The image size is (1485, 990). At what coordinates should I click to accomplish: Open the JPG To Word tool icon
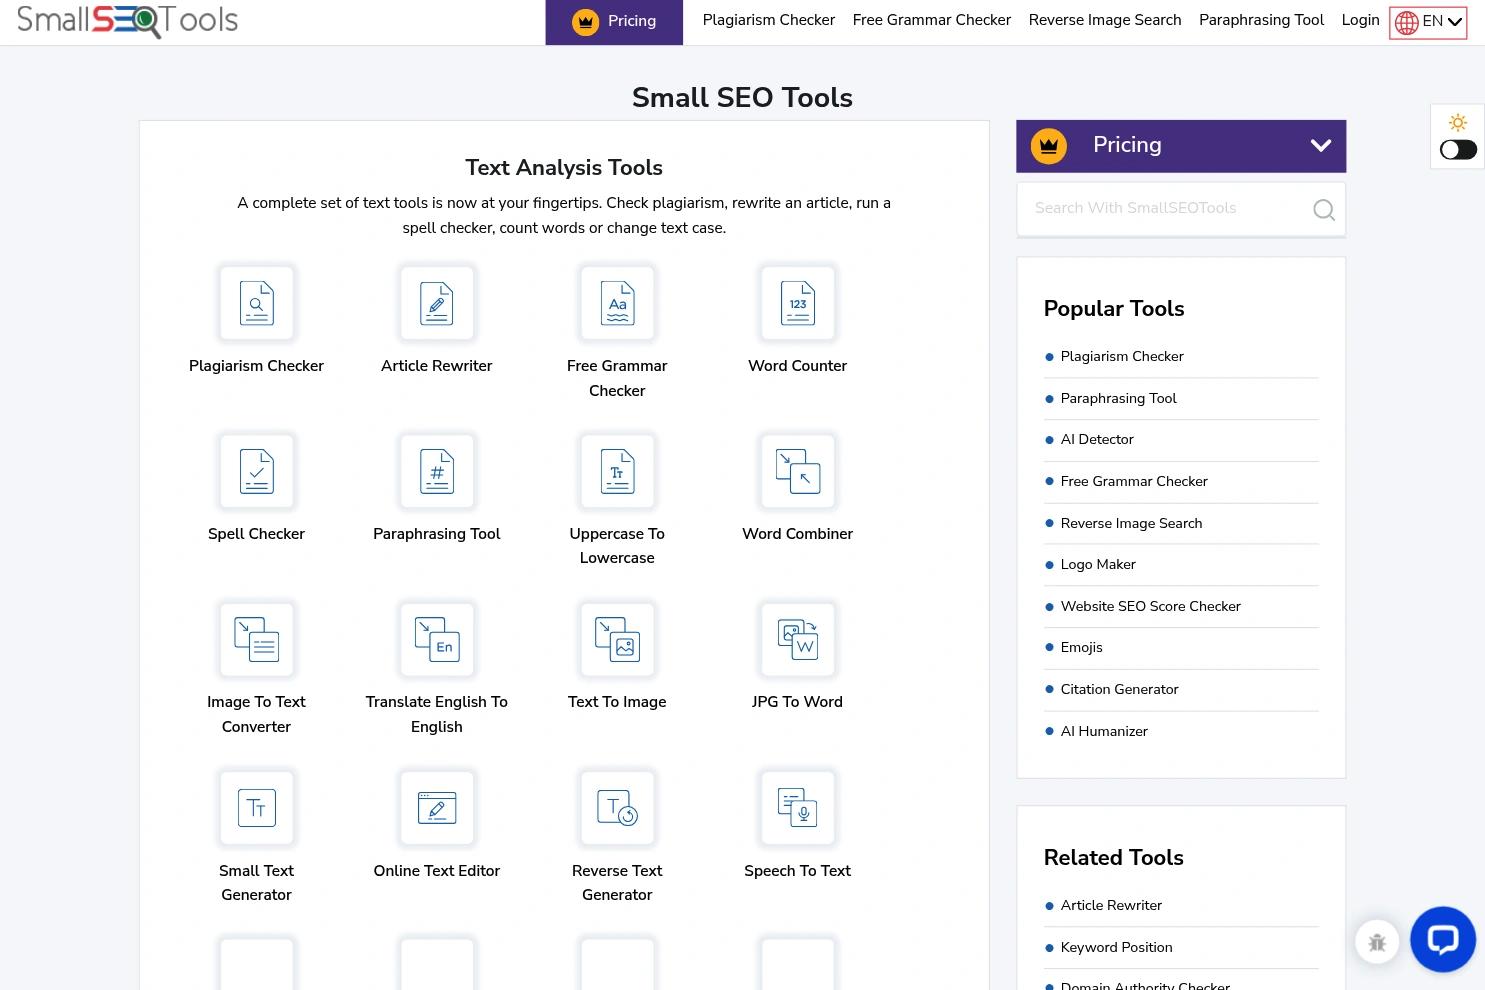pos(798,639)
